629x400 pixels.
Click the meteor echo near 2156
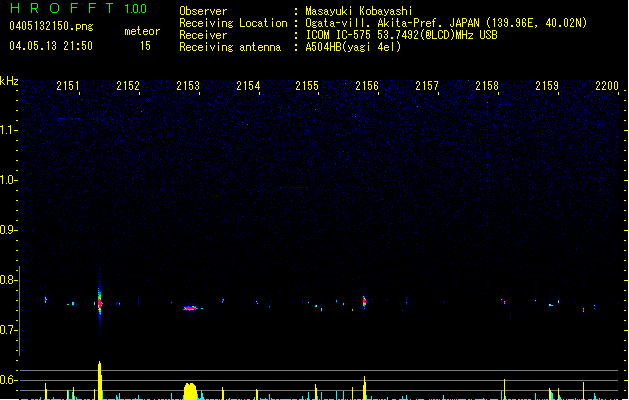364,302
